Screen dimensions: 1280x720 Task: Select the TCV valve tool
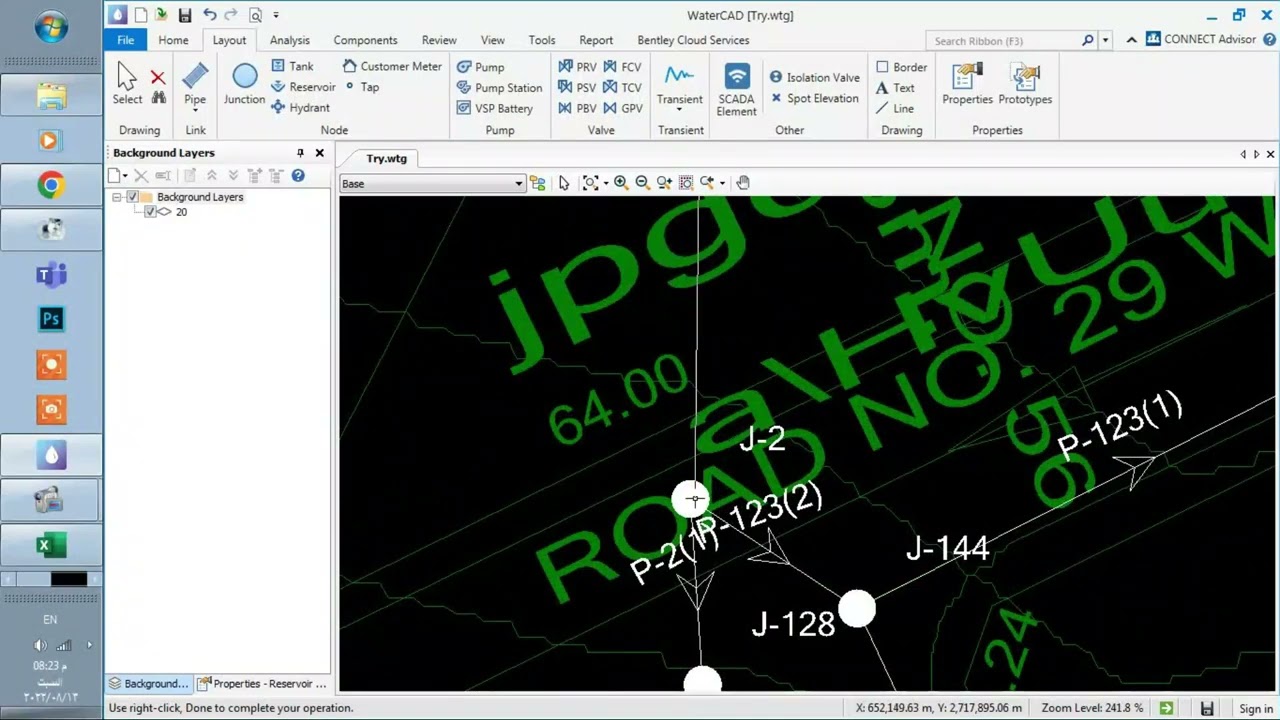point(622,88)
